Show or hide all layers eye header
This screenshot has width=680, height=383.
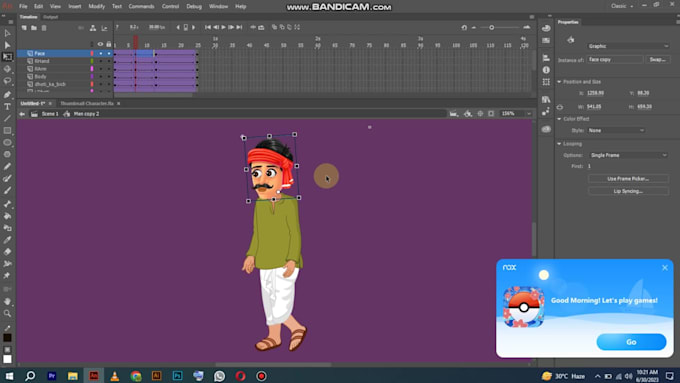pyautogui.click(x=101, y=44)
